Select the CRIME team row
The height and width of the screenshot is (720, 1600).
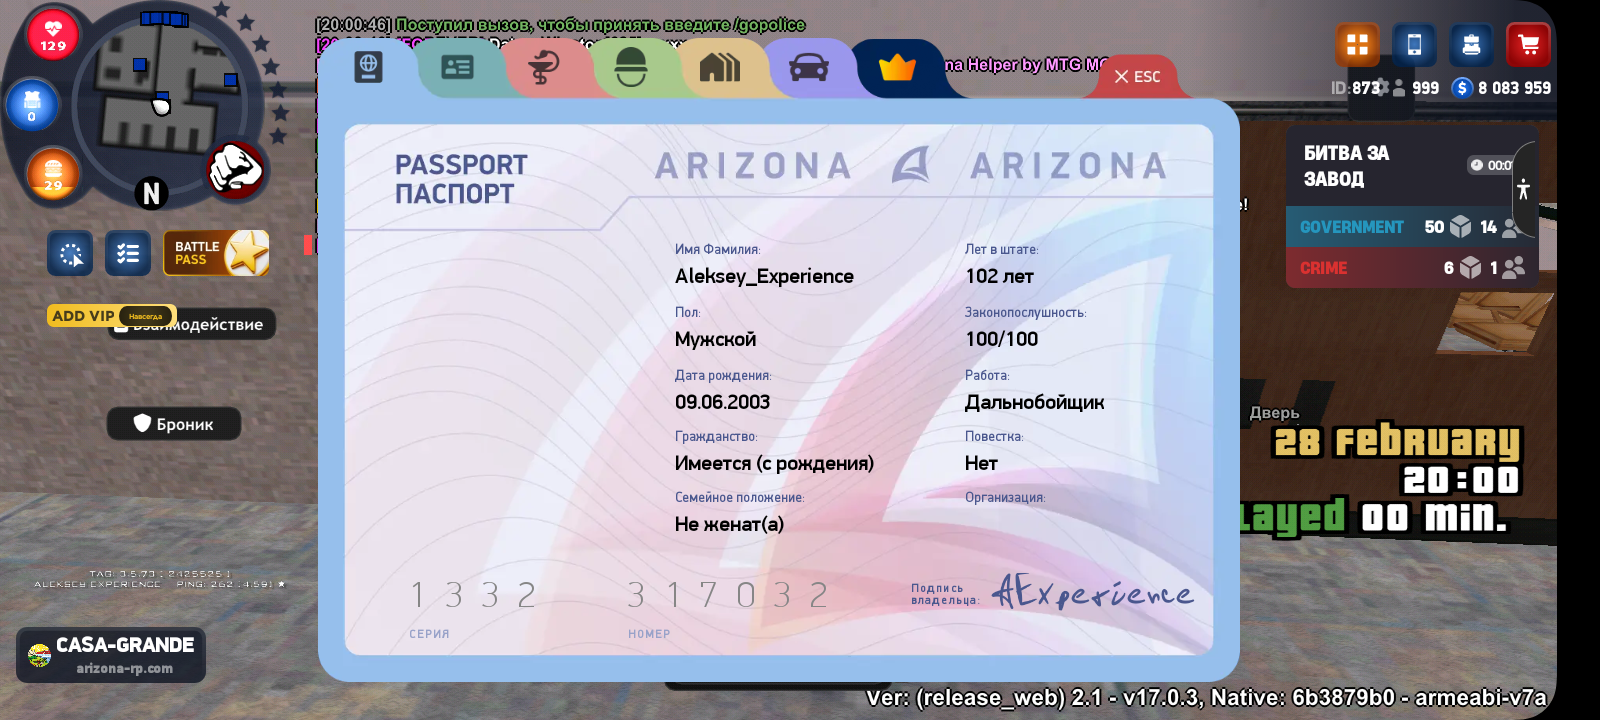(x=1411, y=268)
